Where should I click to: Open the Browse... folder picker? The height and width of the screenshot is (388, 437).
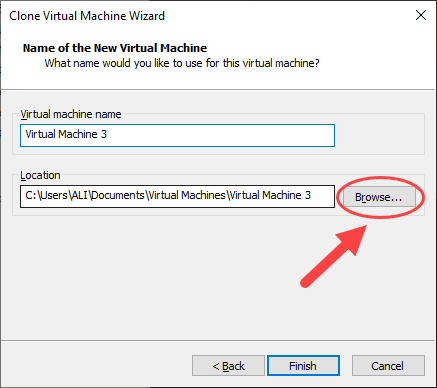coord(380,197)
